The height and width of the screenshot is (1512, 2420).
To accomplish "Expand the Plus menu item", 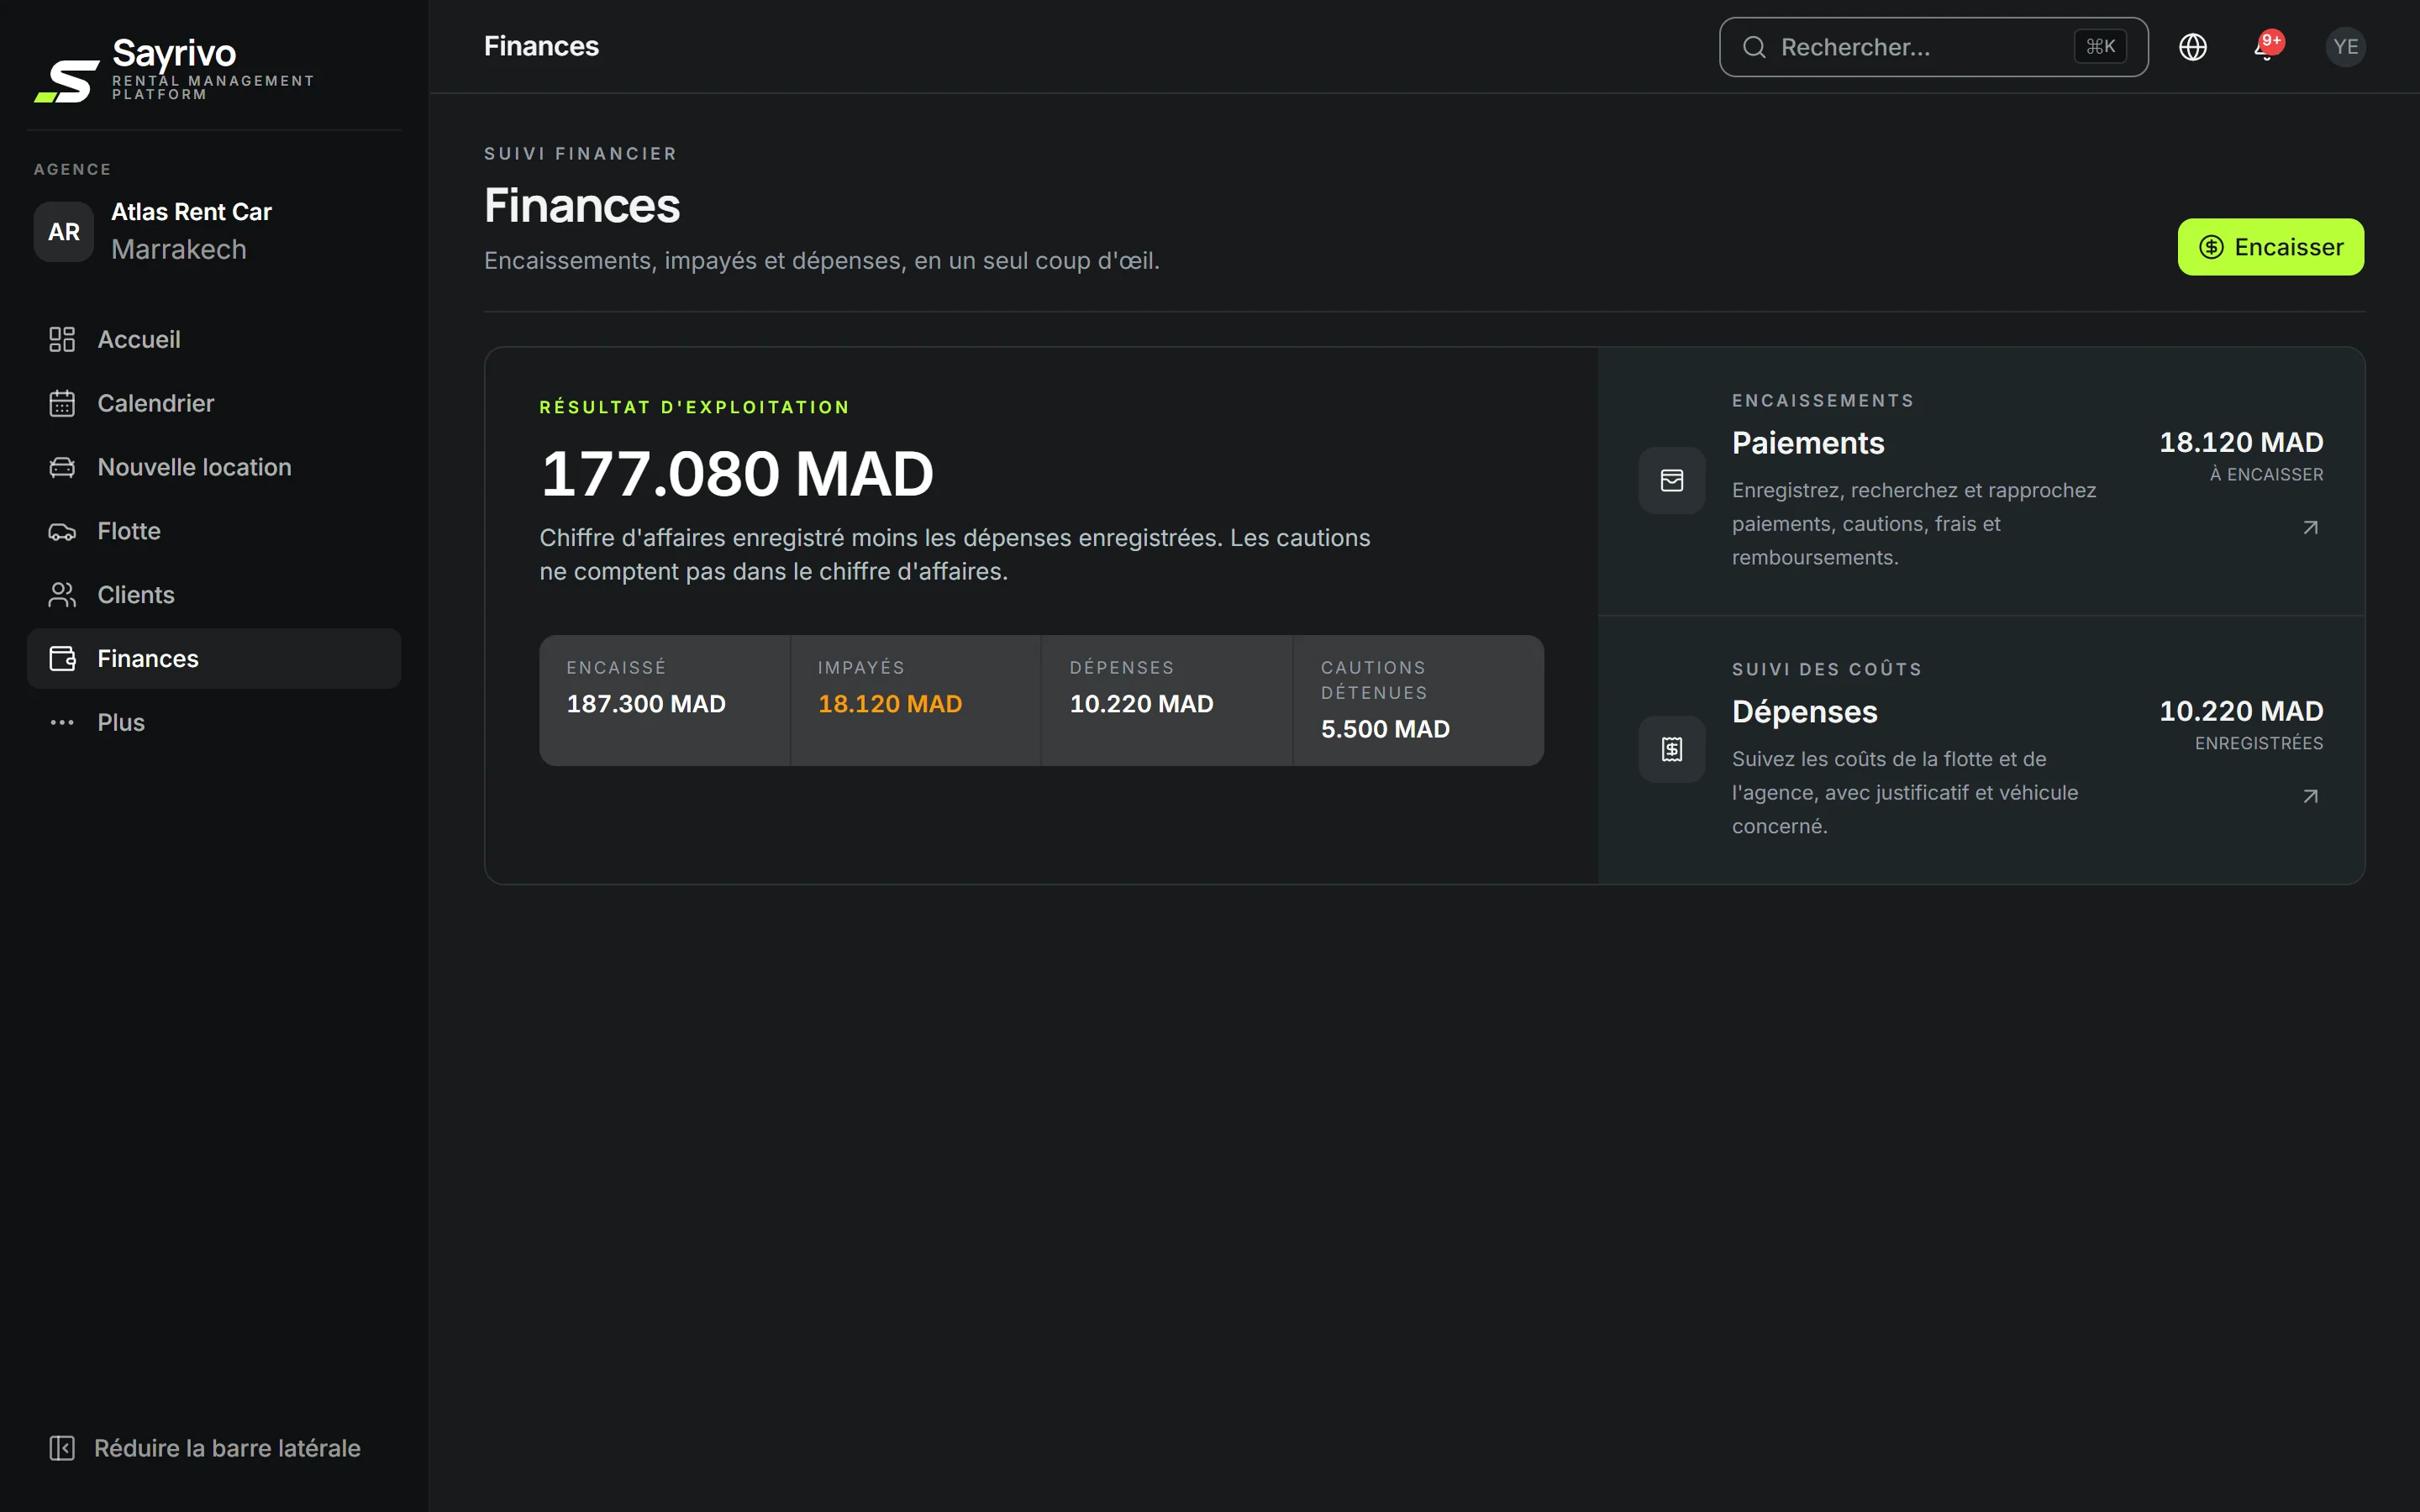I will click(214, 723).
